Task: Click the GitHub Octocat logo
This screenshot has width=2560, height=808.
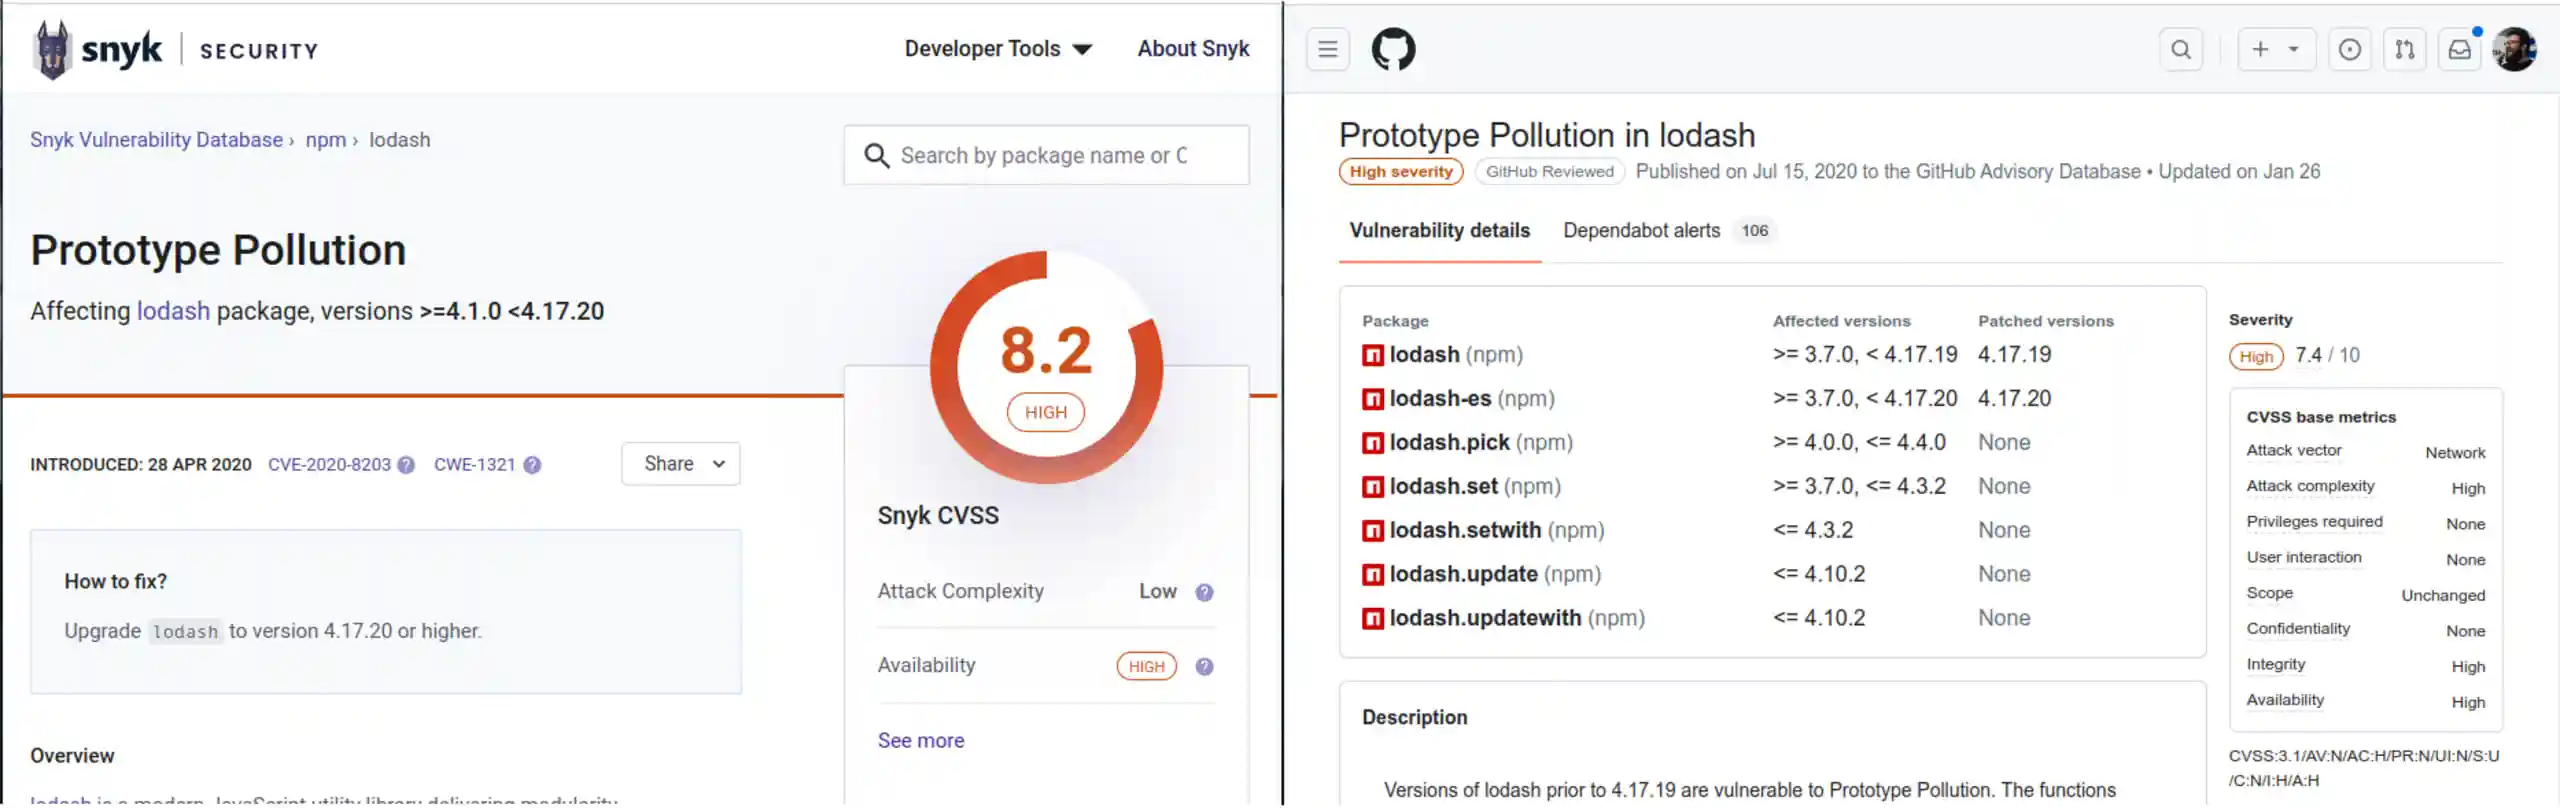Action: pos(1393,49)
